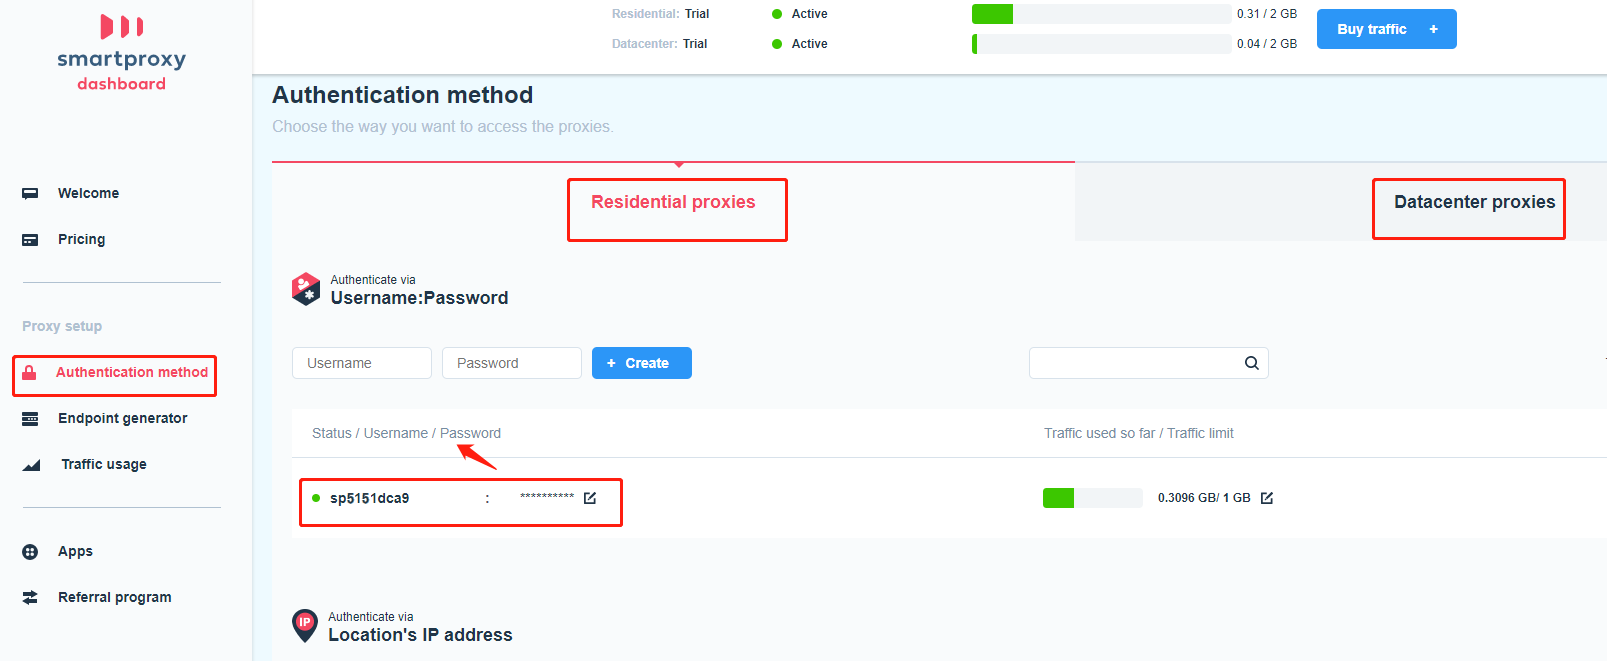Screen dimensions: 1607x661
Task: Click the Username:Password hexagon icon
Action: (x=306, y=289)
